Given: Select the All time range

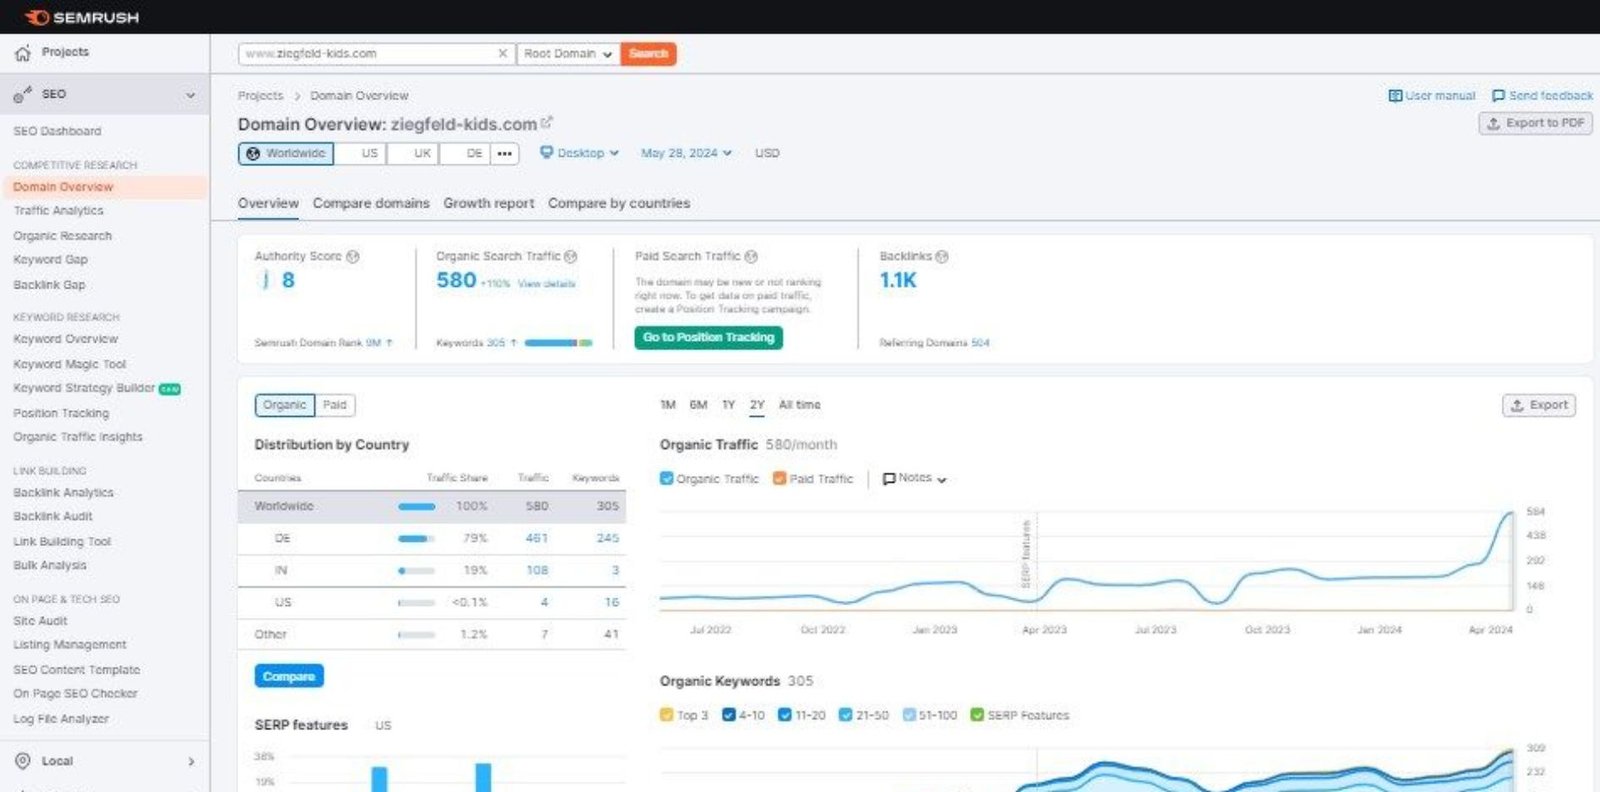Looking at the screenshot, I should 800,405.
